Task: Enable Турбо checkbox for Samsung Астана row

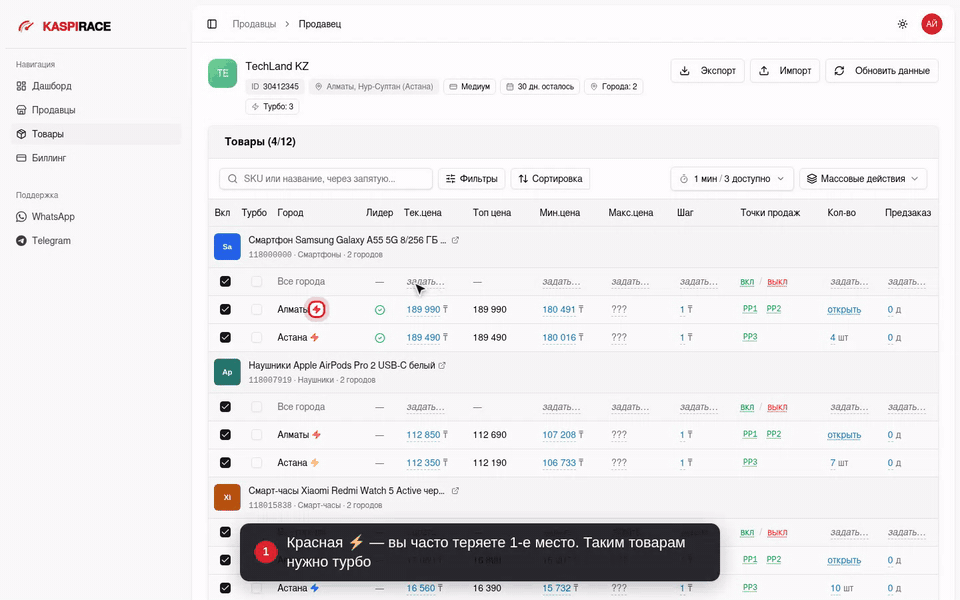Action: tap(257, 337)
